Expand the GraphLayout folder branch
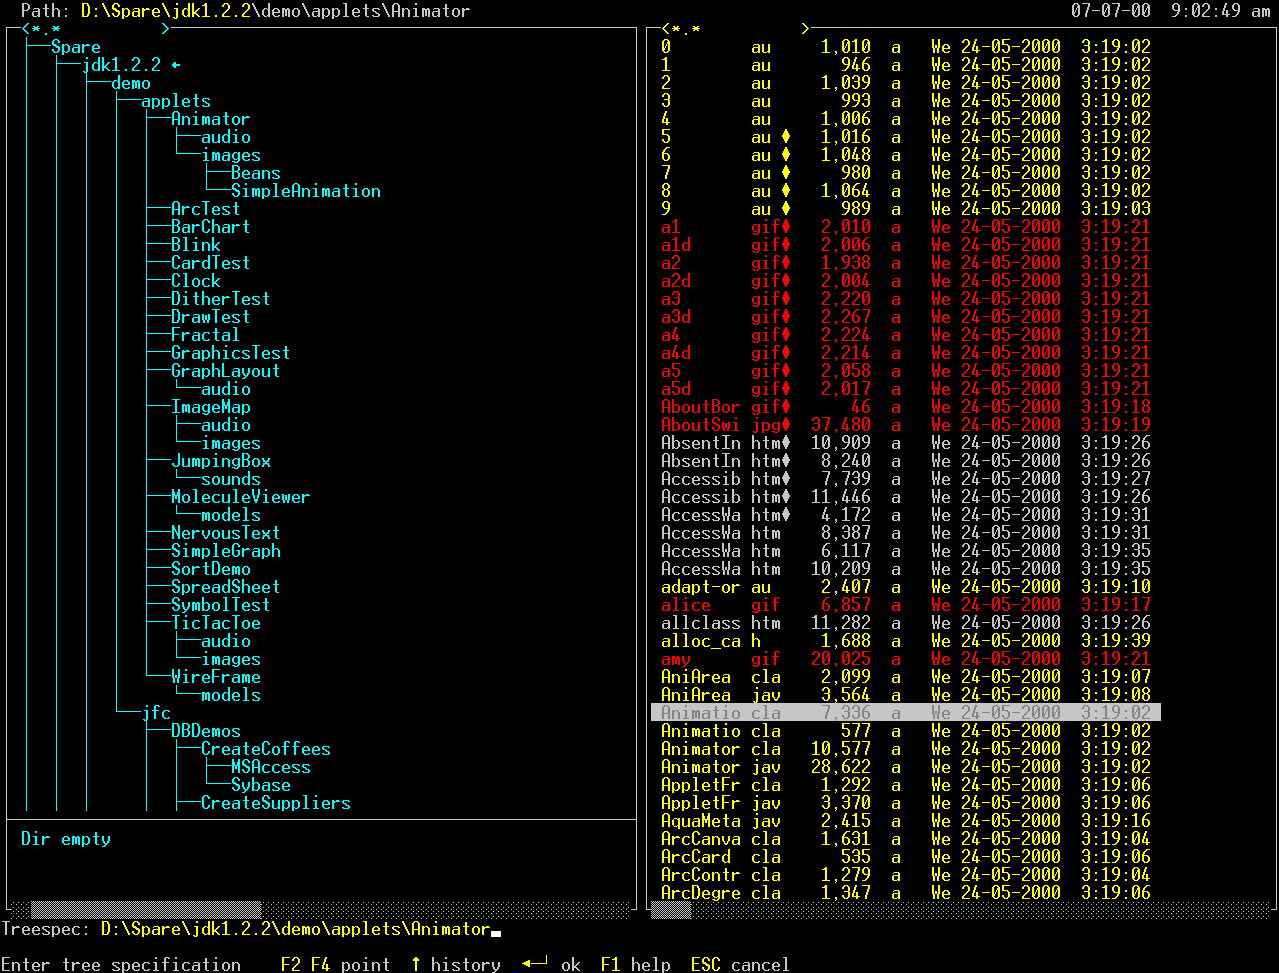Viewport: 1279px width, 973px height. (225, 371)
